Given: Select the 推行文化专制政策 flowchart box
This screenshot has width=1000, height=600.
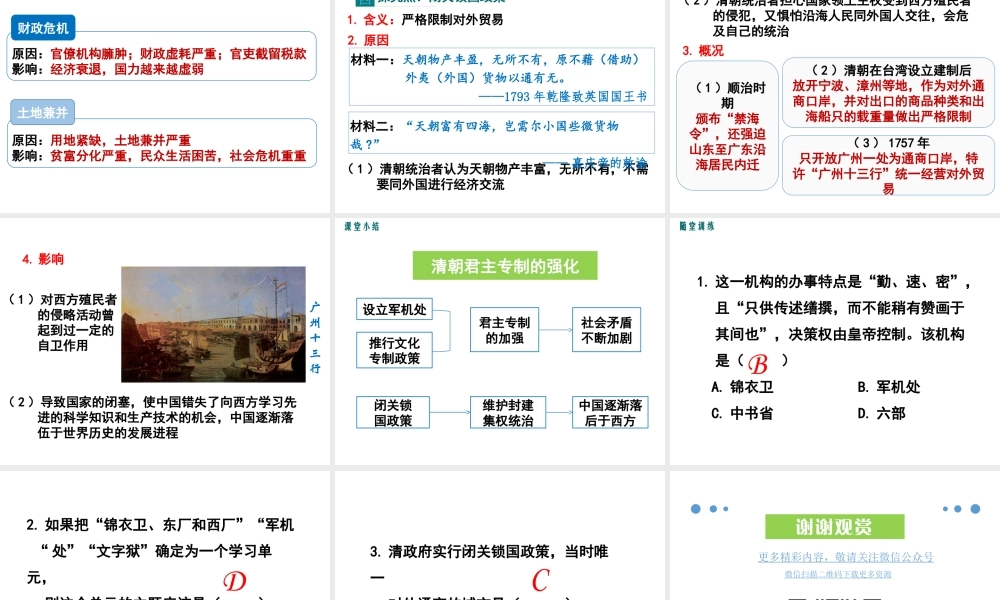Looking at the screenshot, I should [394, 350].
